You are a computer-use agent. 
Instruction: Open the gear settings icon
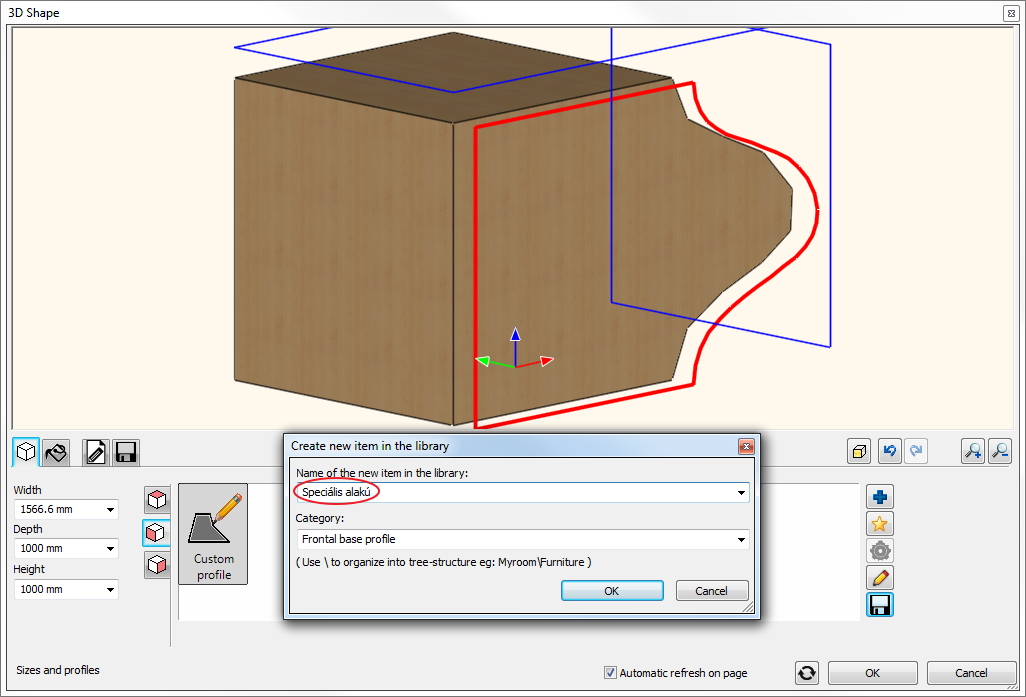pos(880,551)
